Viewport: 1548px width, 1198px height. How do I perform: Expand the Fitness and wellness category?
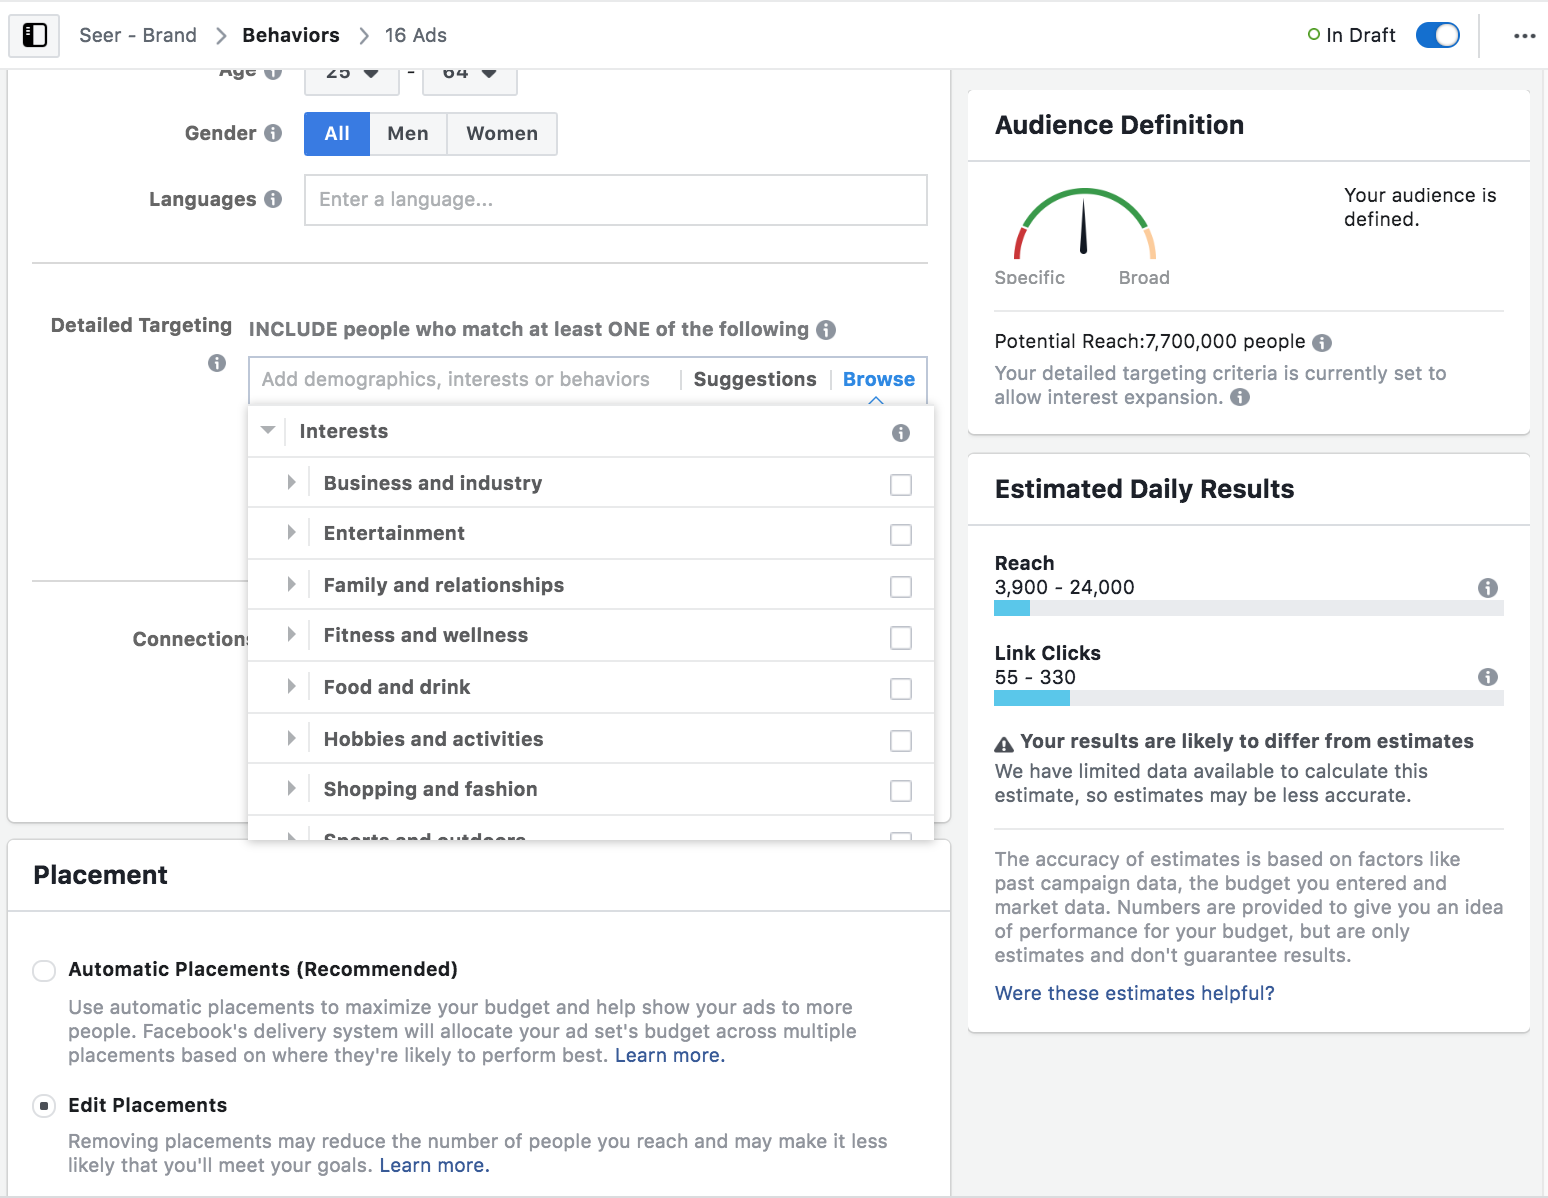point(291,635)
